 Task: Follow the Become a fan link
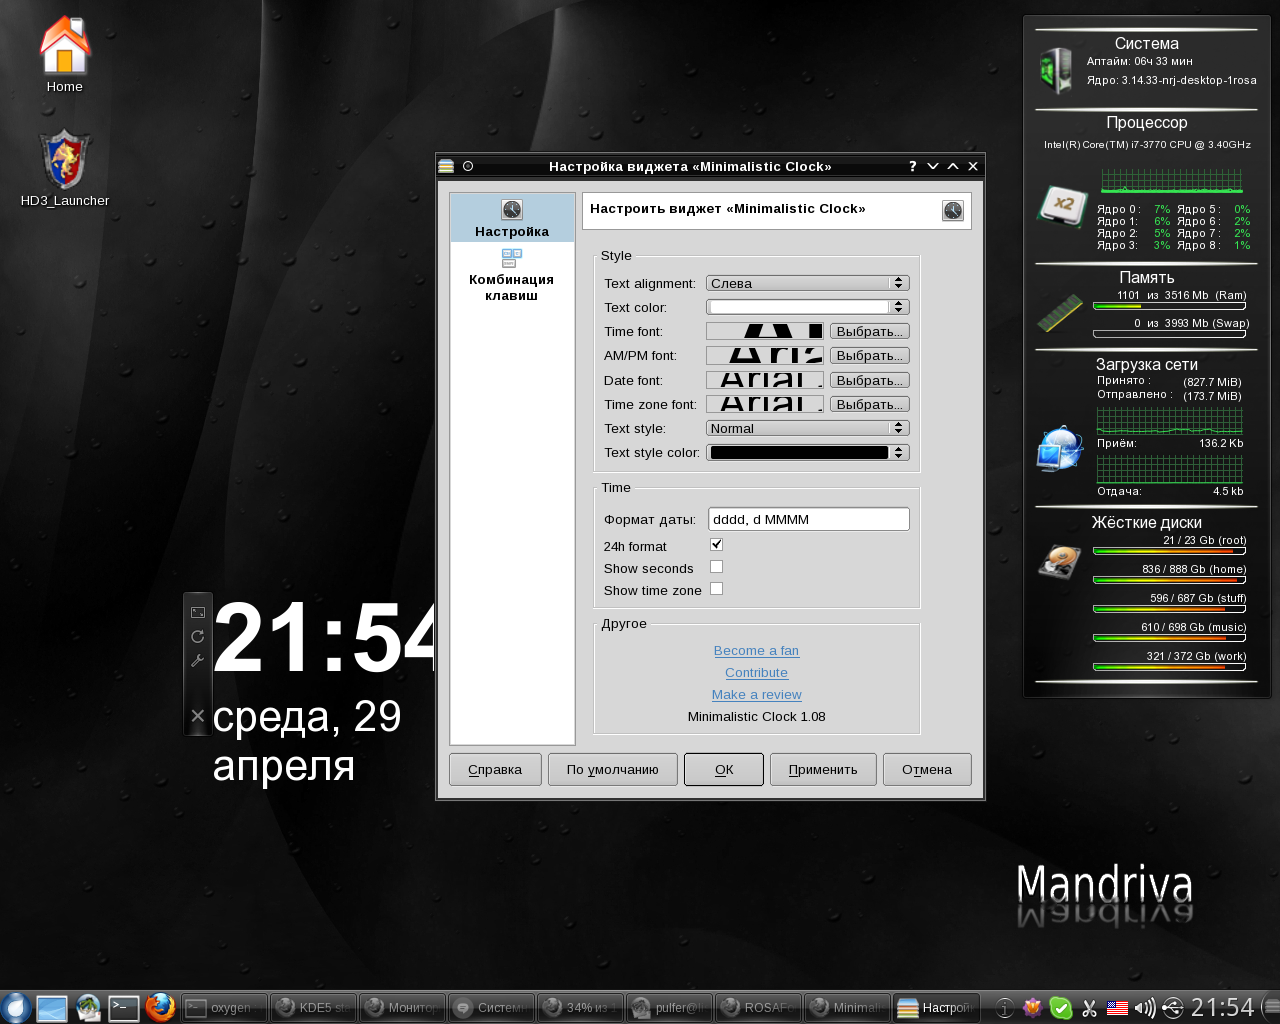point(756,651)
